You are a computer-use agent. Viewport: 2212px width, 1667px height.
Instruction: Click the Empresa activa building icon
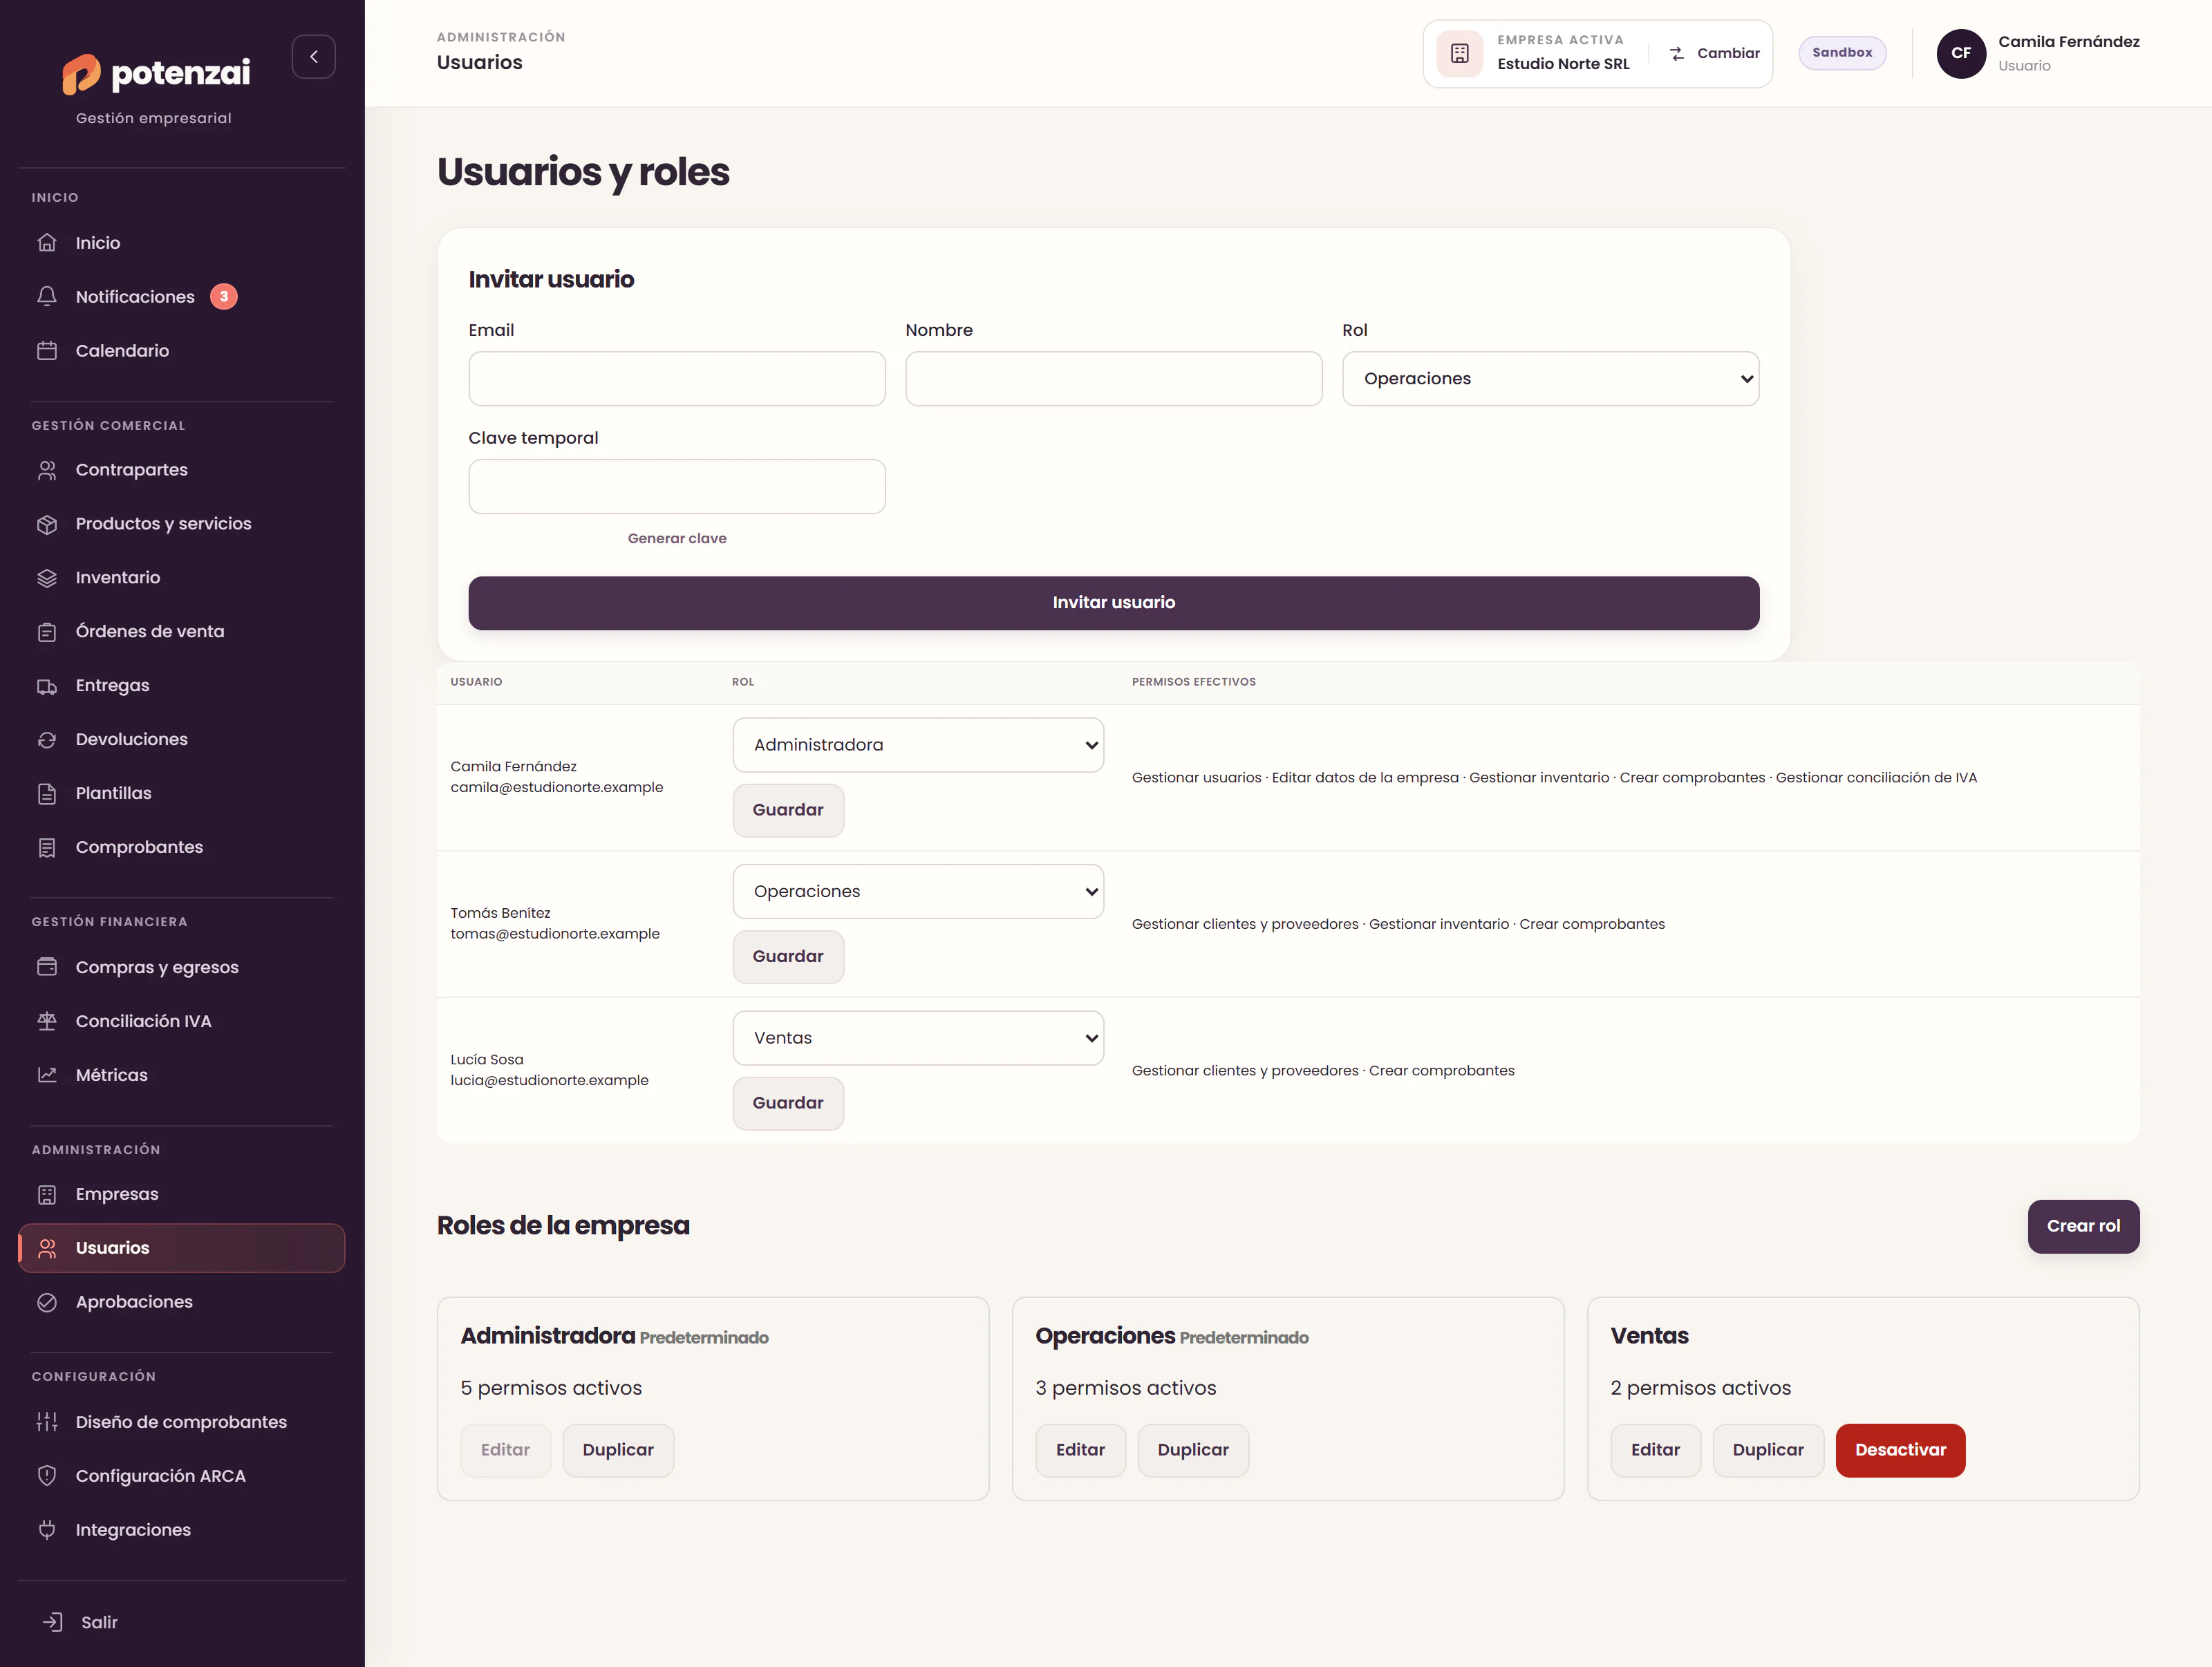[x=1459, y=54]
